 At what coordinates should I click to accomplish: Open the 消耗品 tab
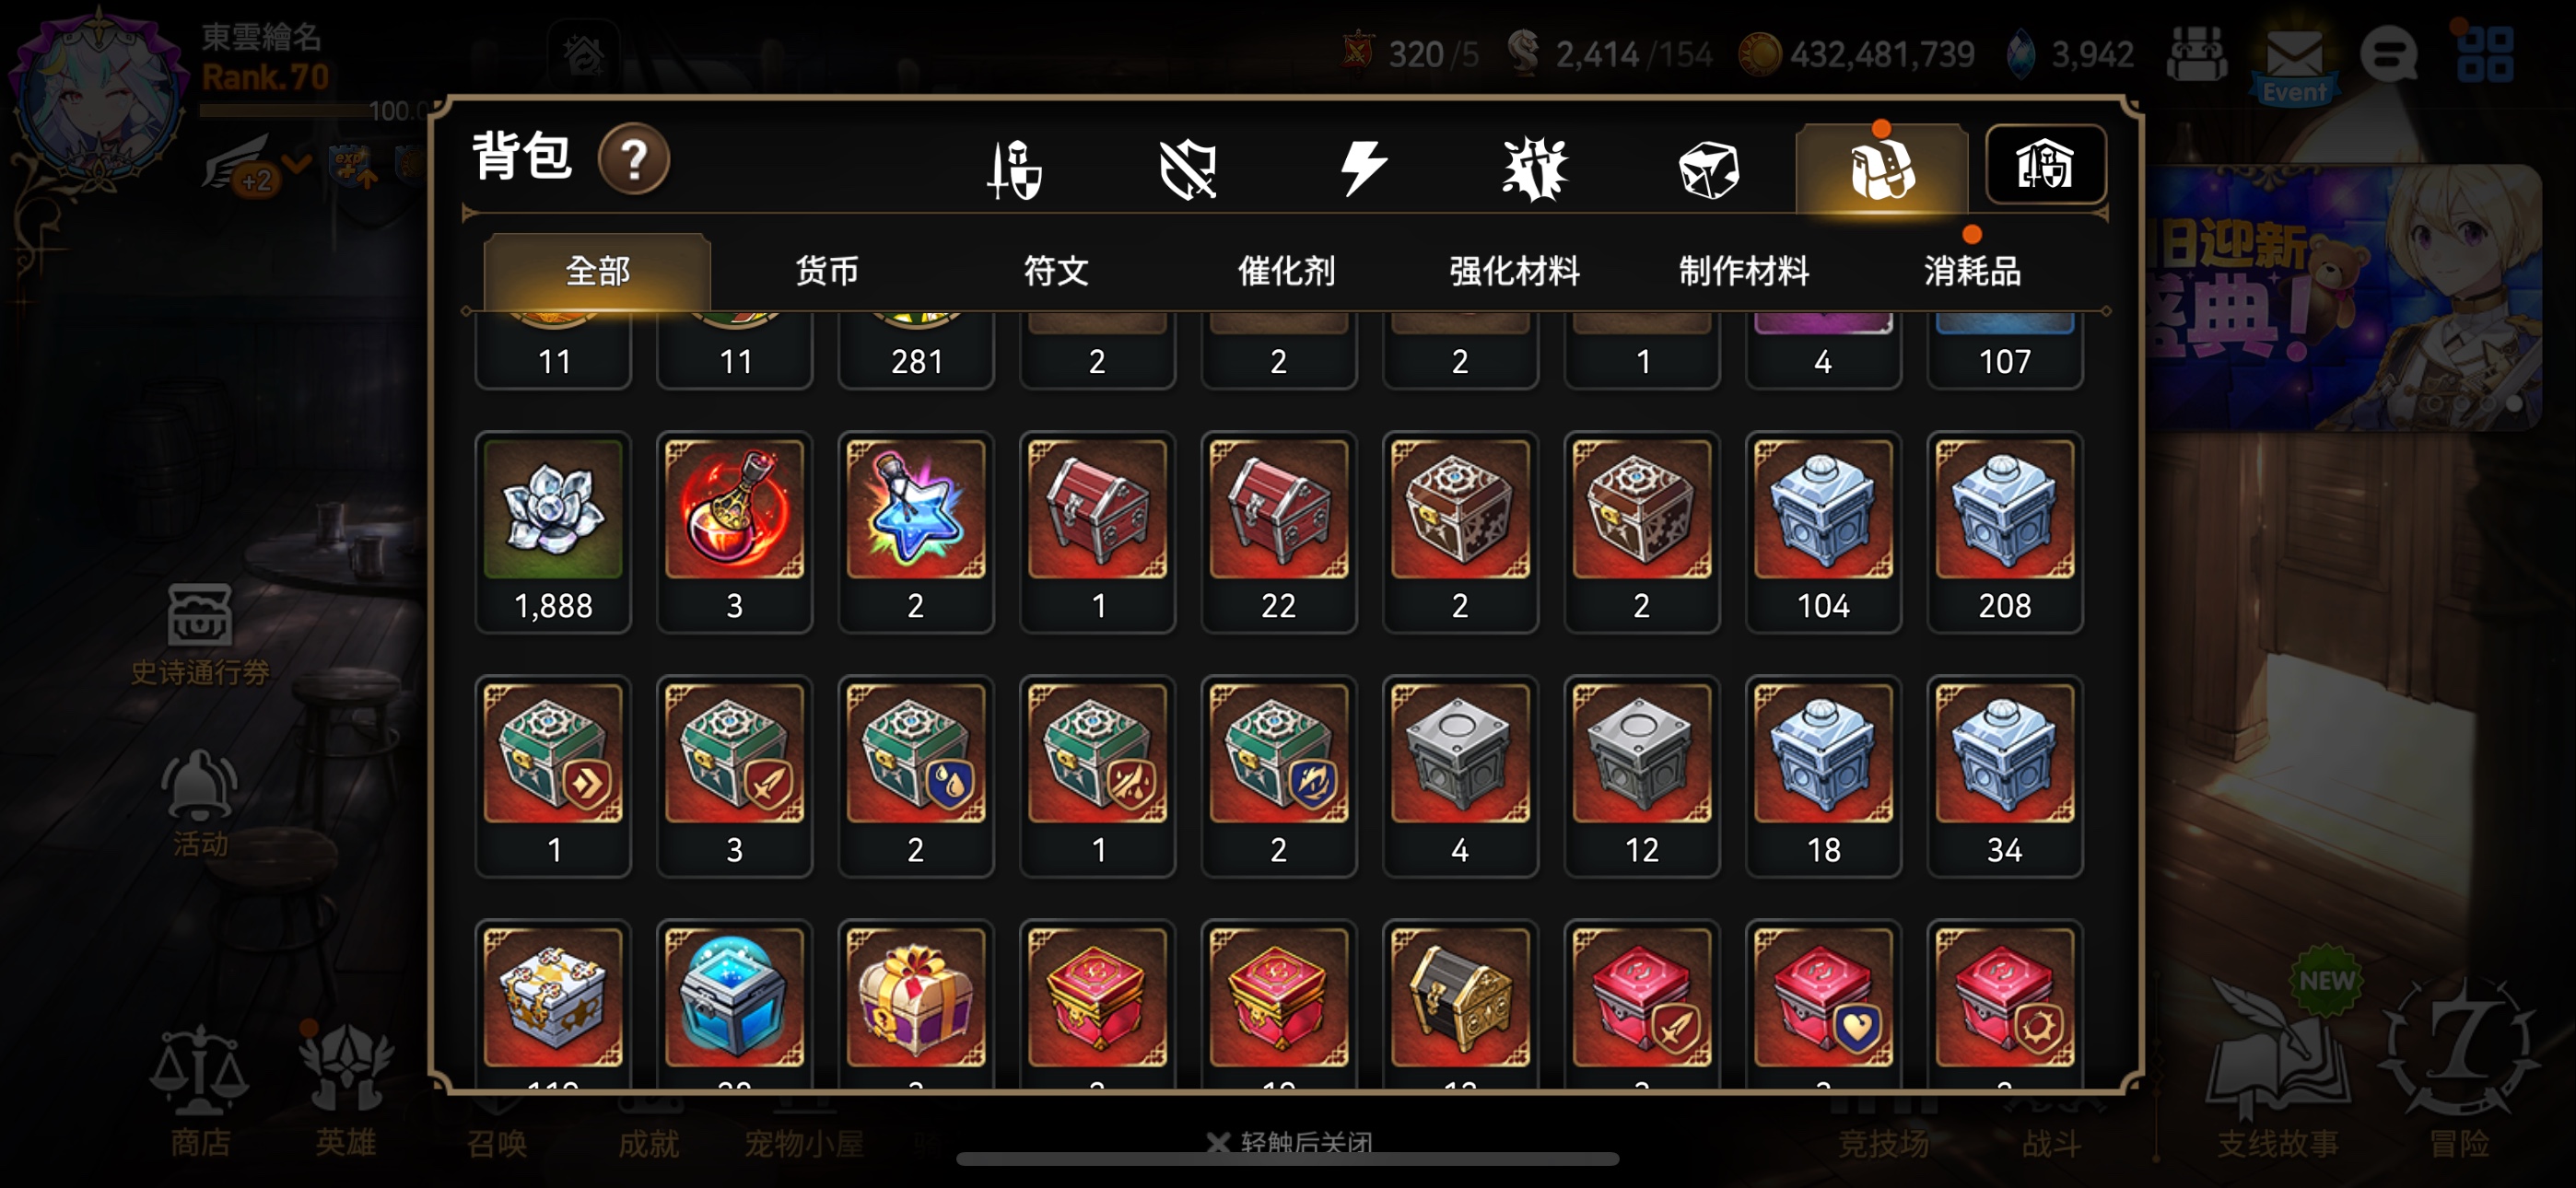1972,271
